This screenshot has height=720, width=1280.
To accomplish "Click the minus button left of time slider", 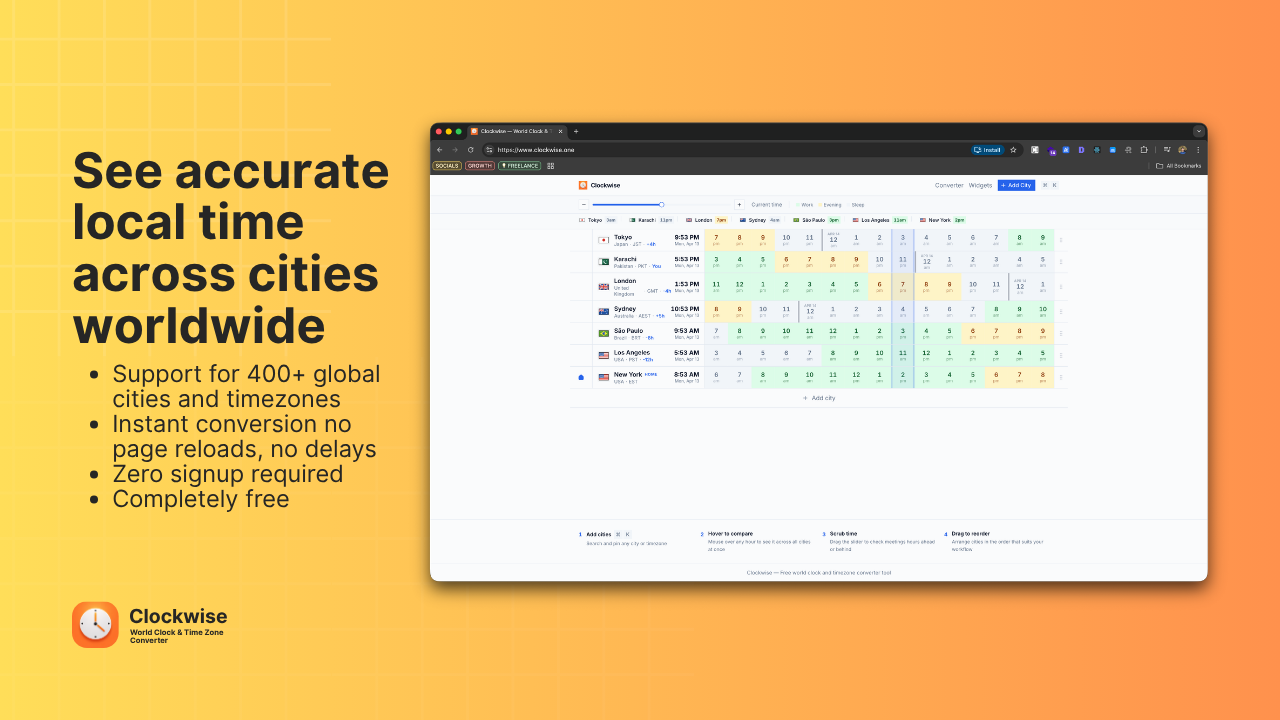I will [584, 204].
